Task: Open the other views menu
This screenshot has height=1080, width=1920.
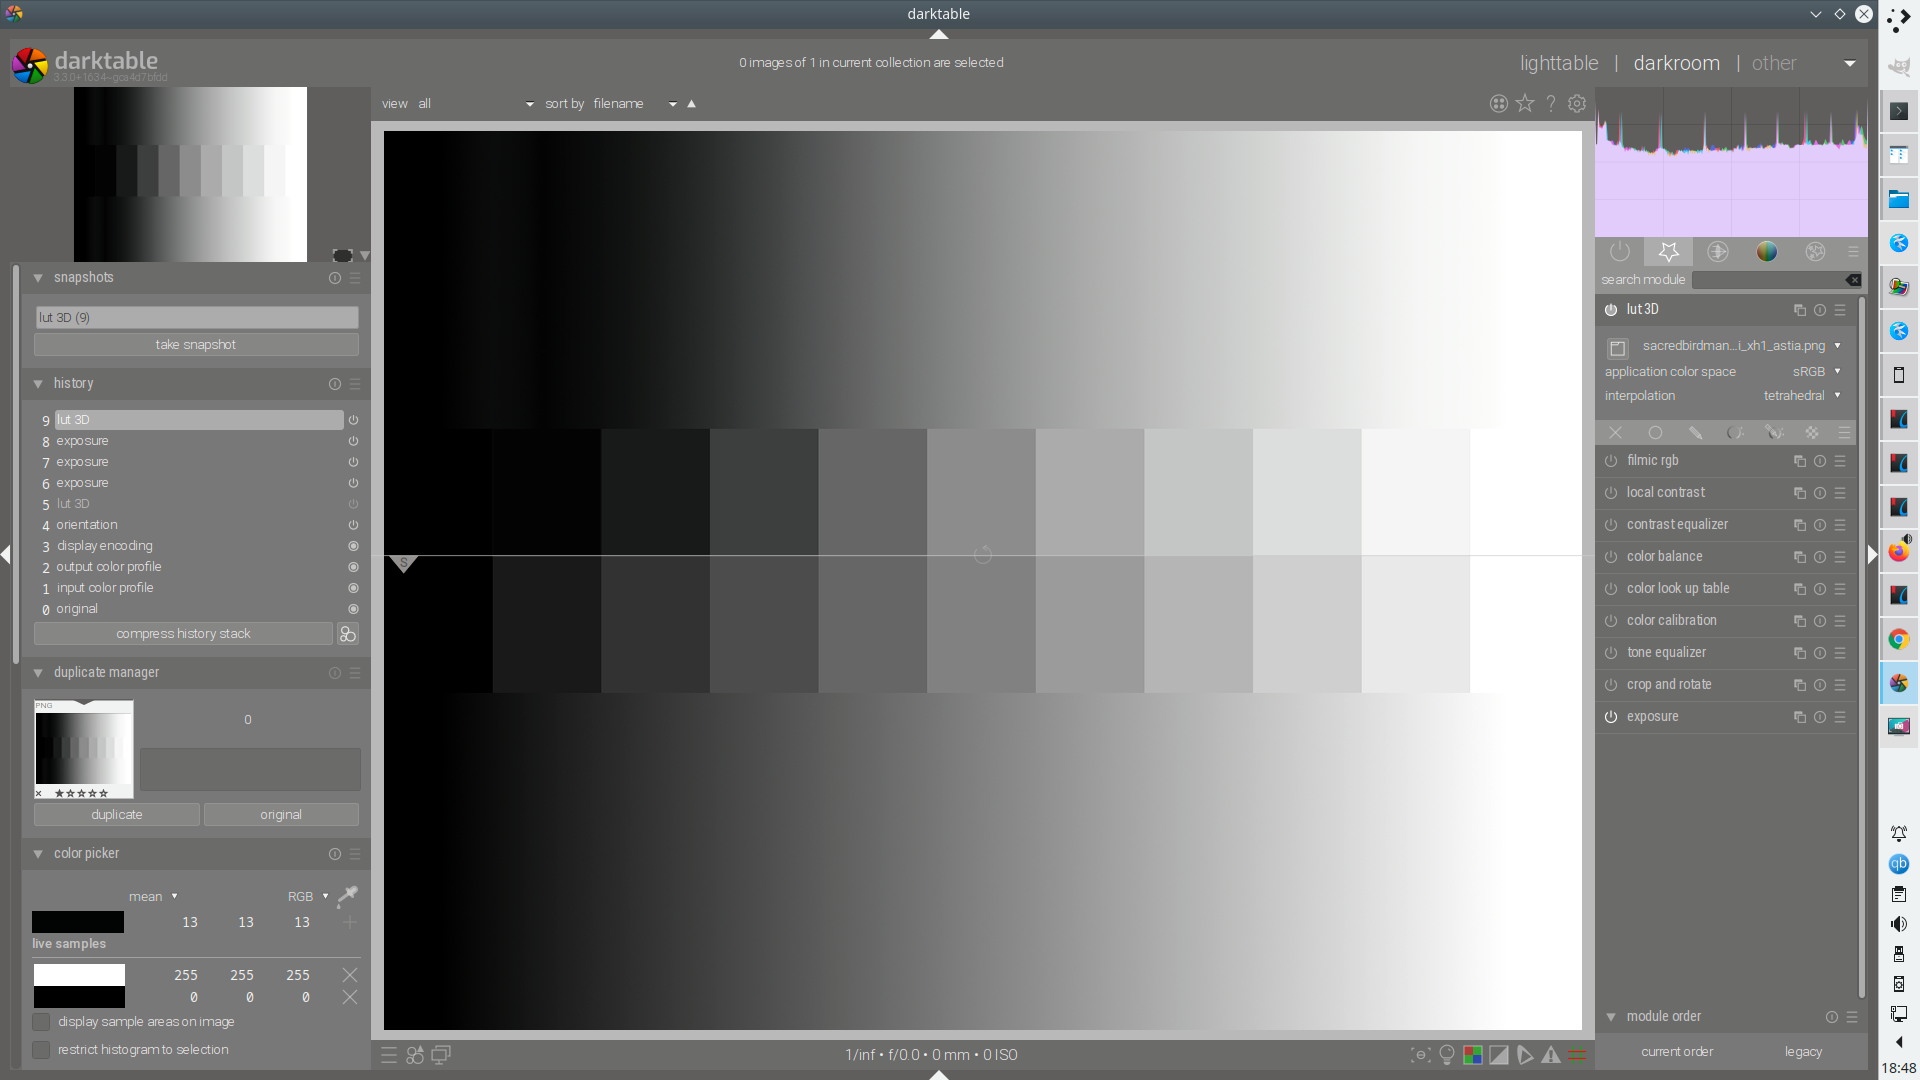Action: [1774, 62]
